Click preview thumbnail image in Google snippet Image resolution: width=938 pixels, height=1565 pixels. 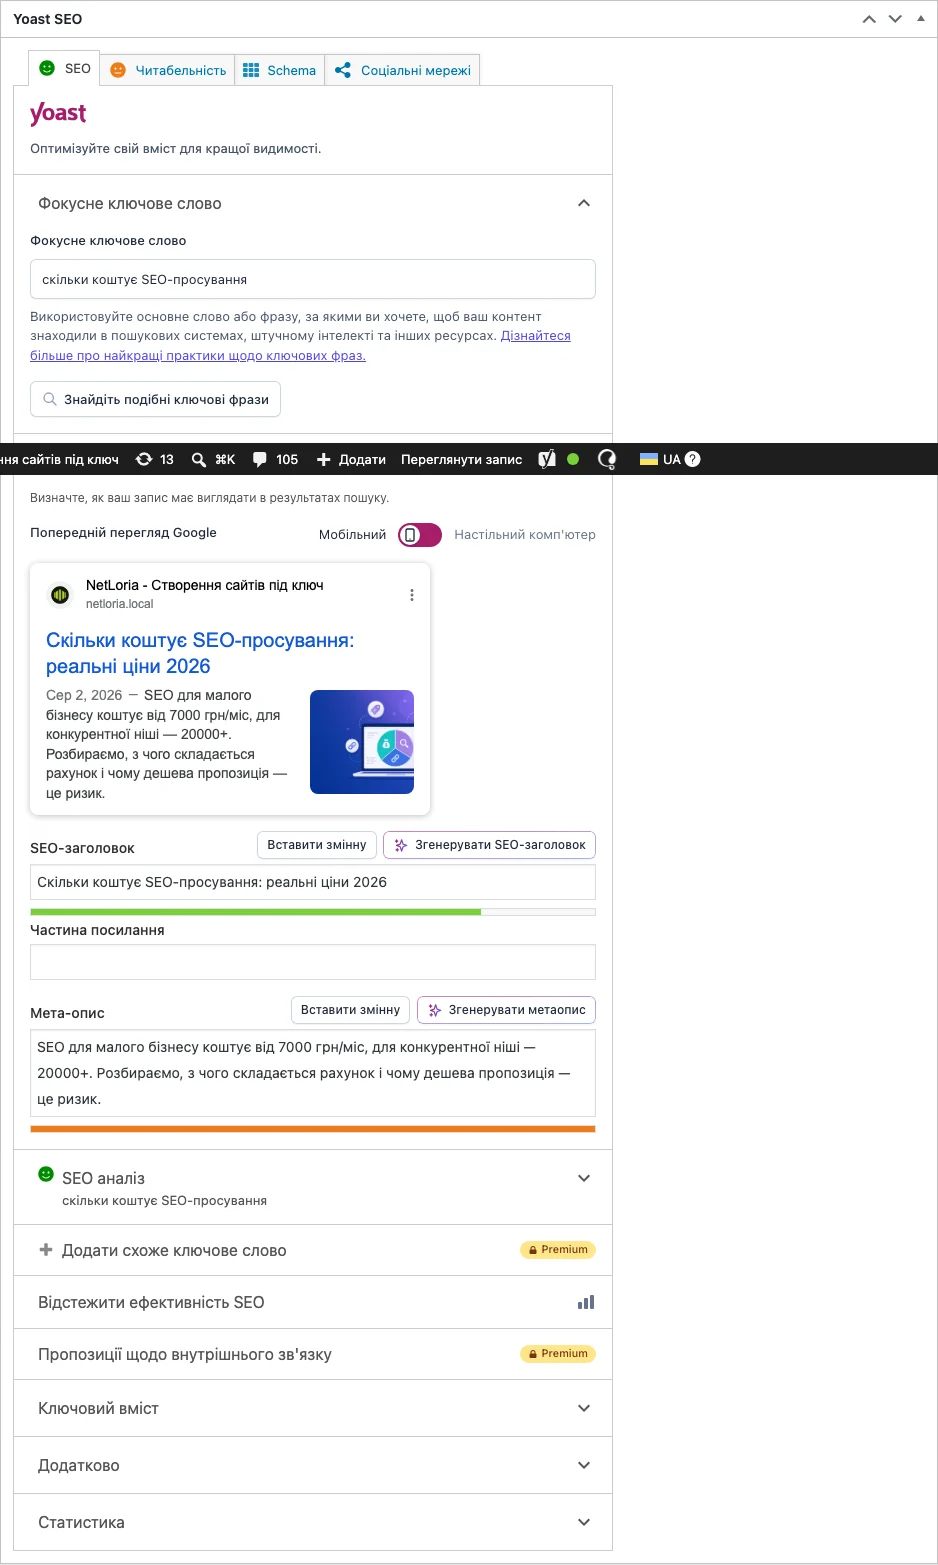tap(362, 742)
